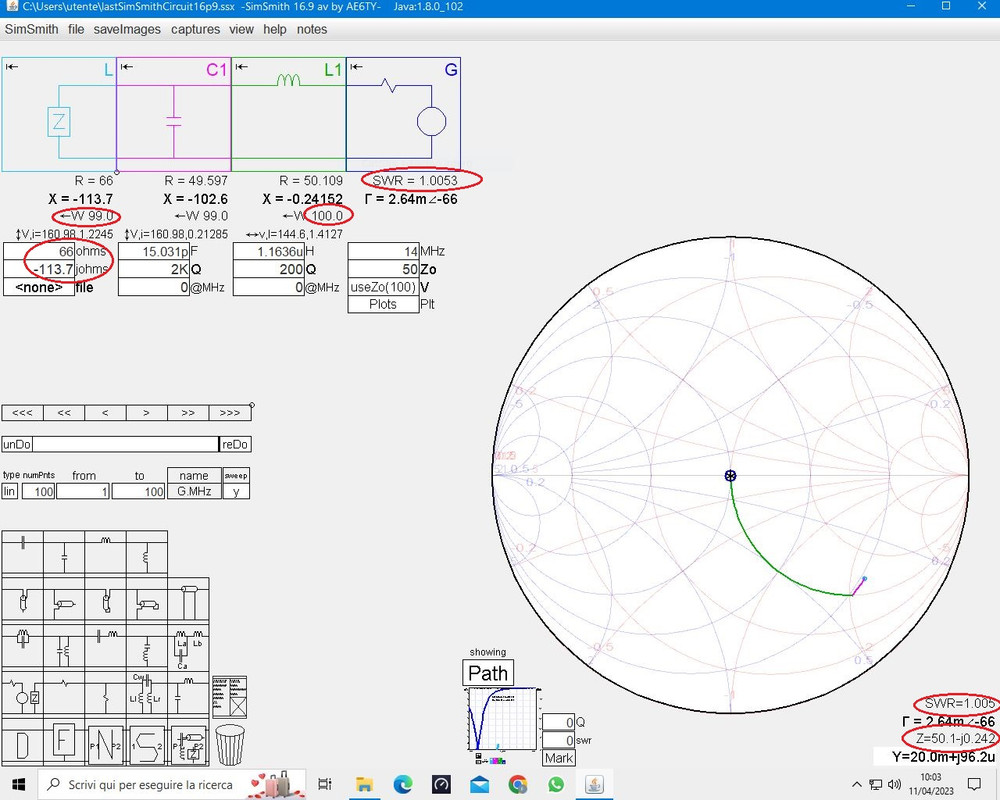This screenshot has width=1000, height=800.
Task: Edit the -113.7 johms reactance field
Action: click(39, 269)
